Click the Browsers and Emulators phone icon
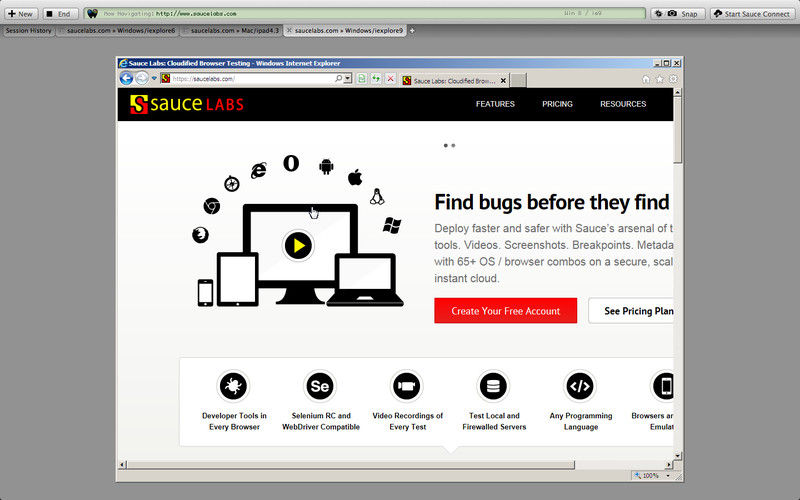 coord(663,386)
